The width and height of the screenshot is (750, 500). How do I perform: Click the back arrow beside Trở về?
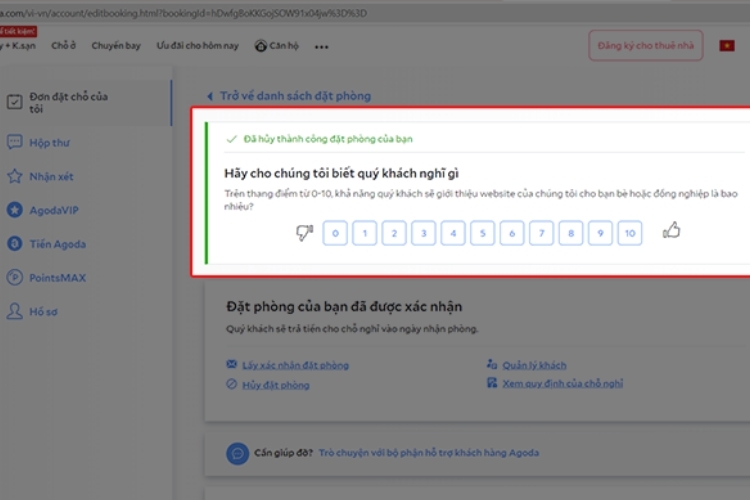[x=210, y=96]
